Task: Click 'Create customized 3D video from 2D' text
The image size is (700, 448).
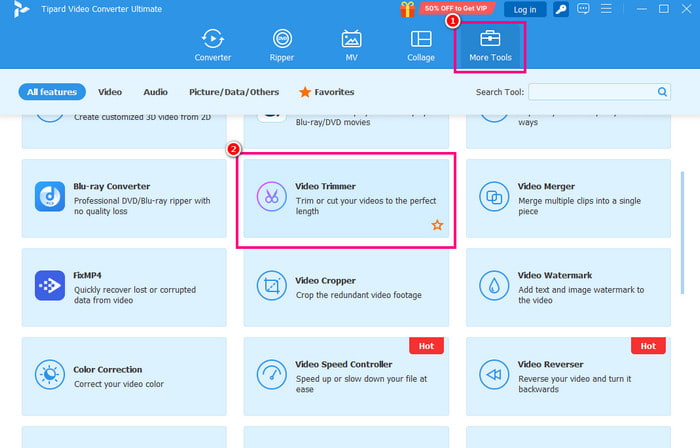Action: (x=142, y=117)
